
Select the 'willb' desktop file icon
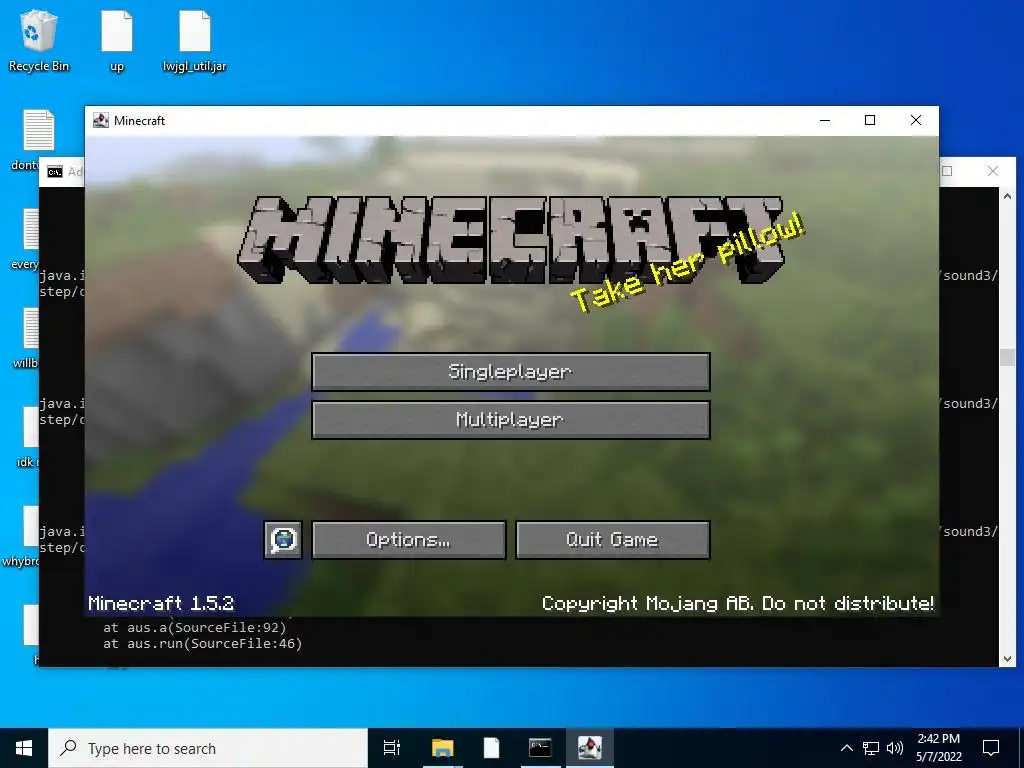click(31, 328)
